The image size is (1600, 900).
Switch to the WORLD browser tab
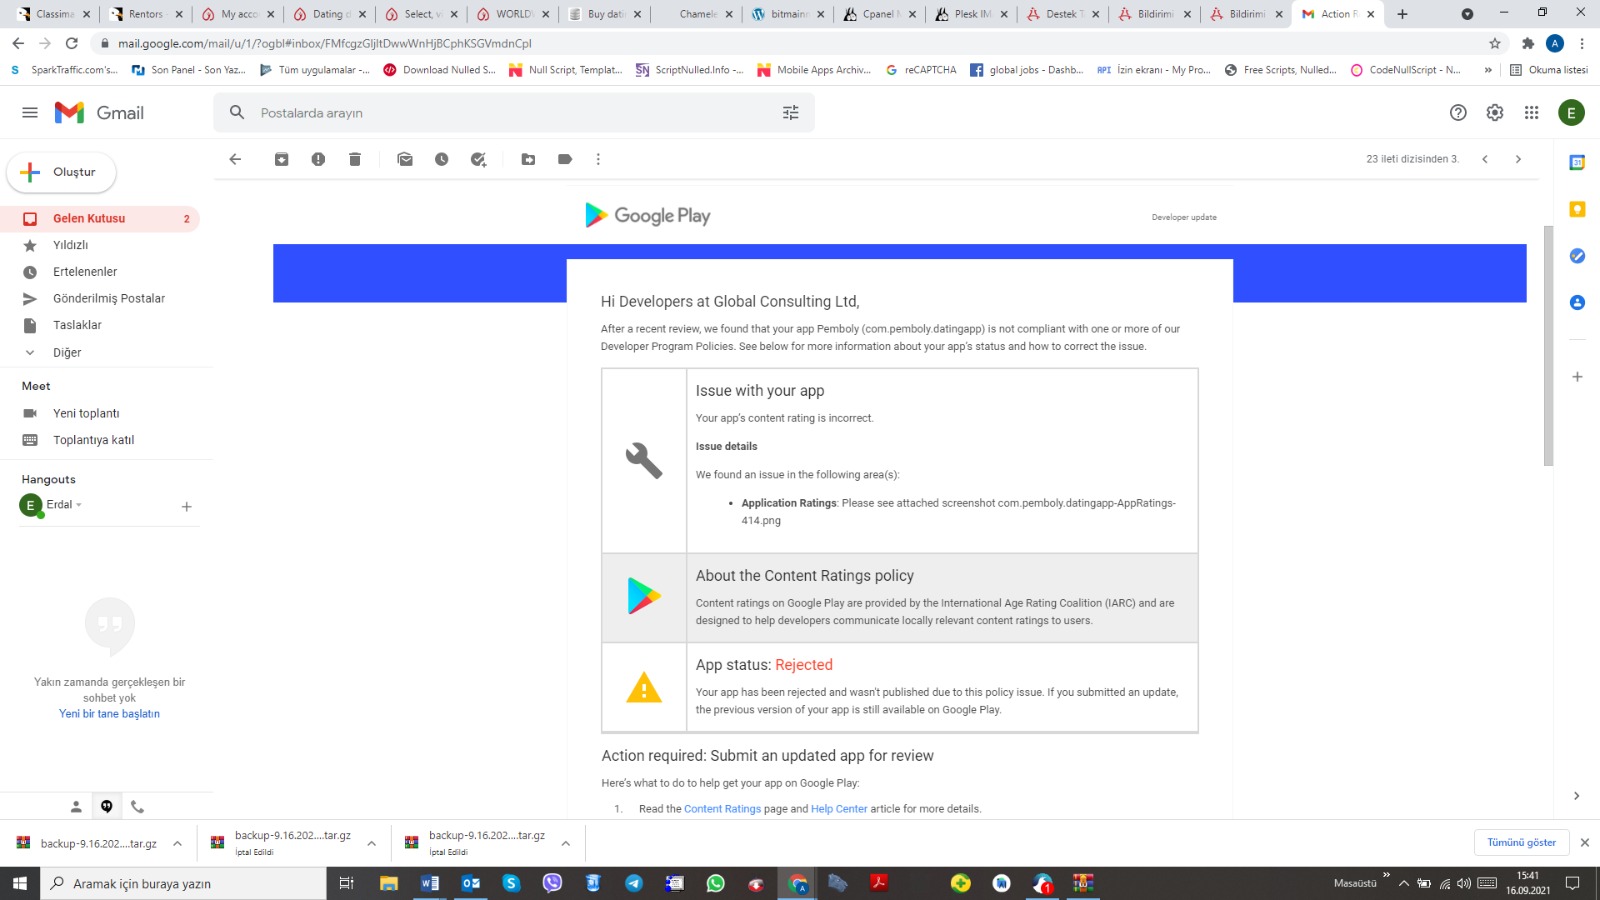point(512,14)
